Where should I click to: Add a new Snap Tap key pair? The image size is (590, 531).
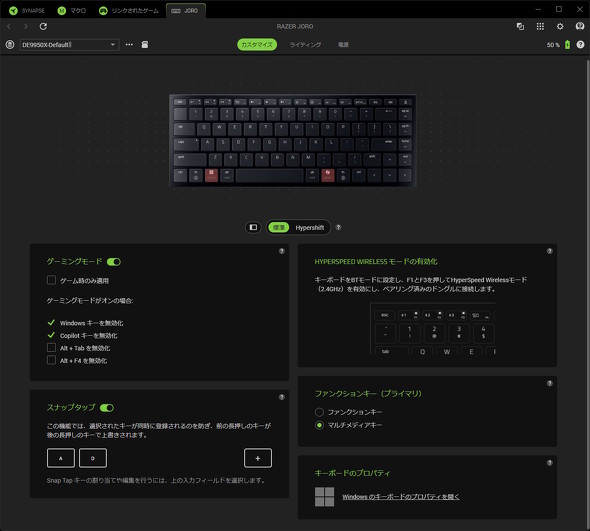point(258,458)
